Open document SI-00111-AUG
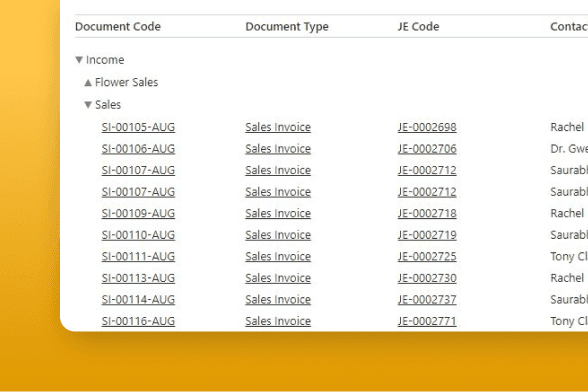This screenshot has height=392, width=588. point(138,256)
